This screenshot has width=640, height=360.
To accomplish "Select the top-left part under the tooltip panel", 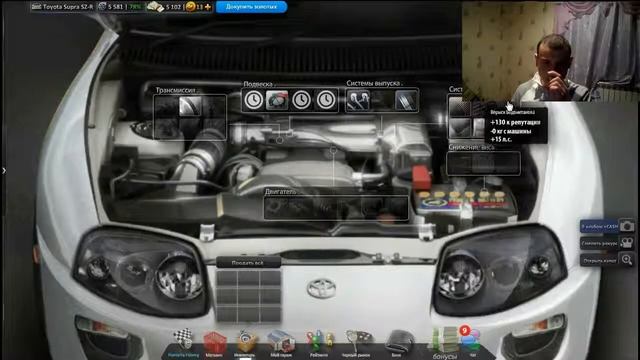I will pos(460,107).
